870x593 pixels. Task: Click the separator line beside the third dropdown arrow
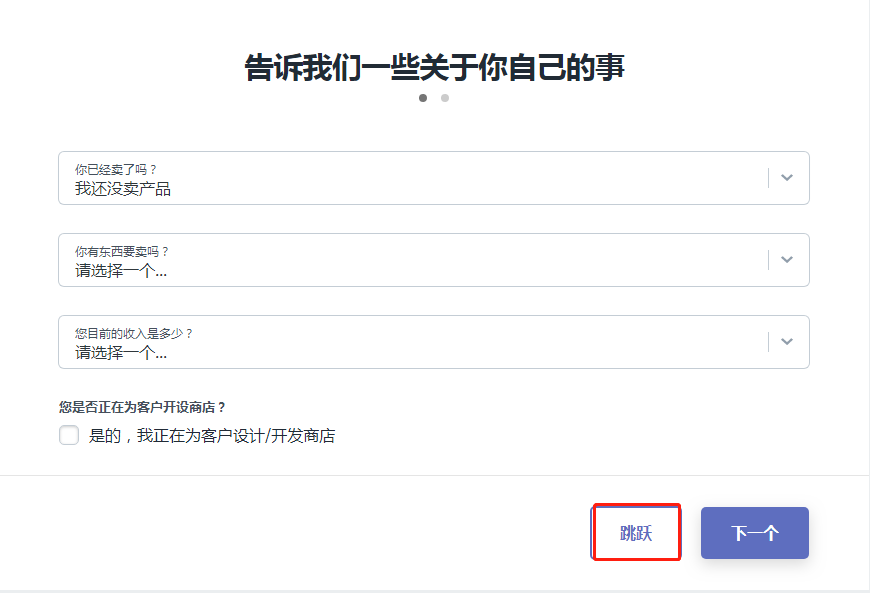769,342
